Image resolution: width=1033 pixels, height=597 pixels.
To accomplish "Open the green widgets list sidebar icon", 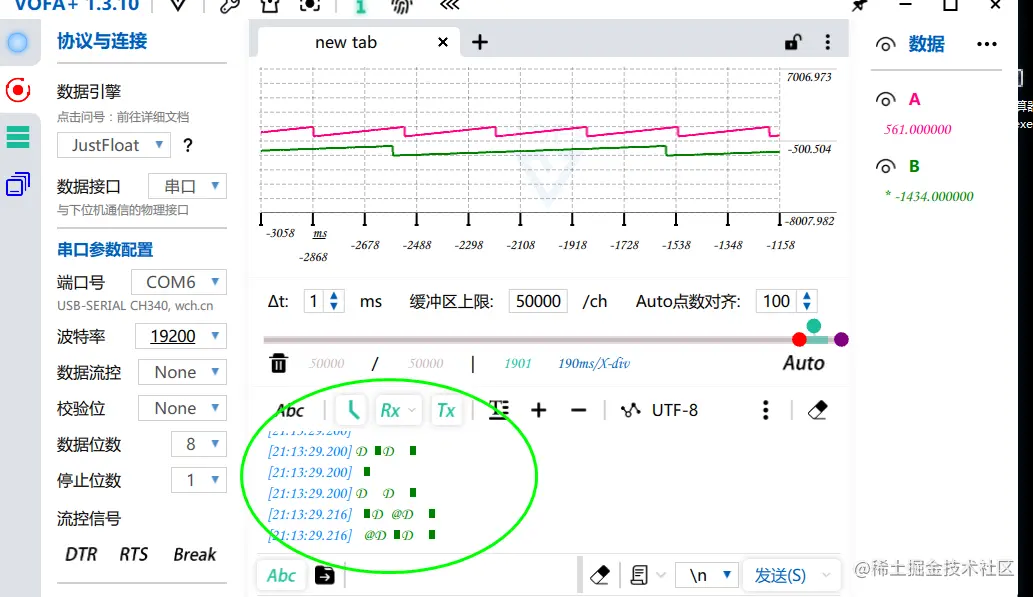I will [x=18, y=136].
